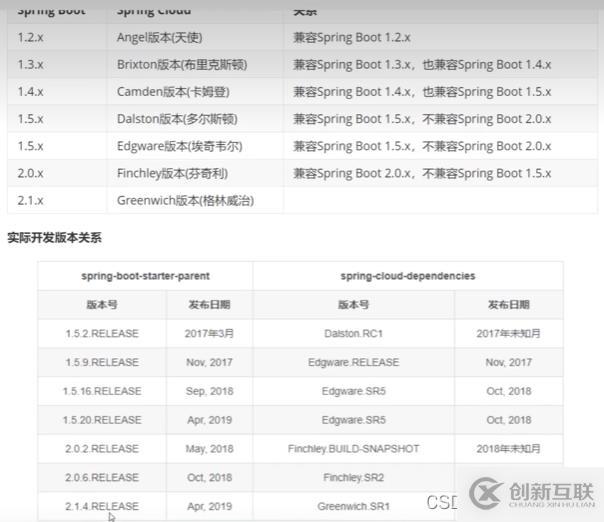Click "Apr, 2019" in the 1.5.20.RELEASE row
604x522 pixels.
pos(209,420)
